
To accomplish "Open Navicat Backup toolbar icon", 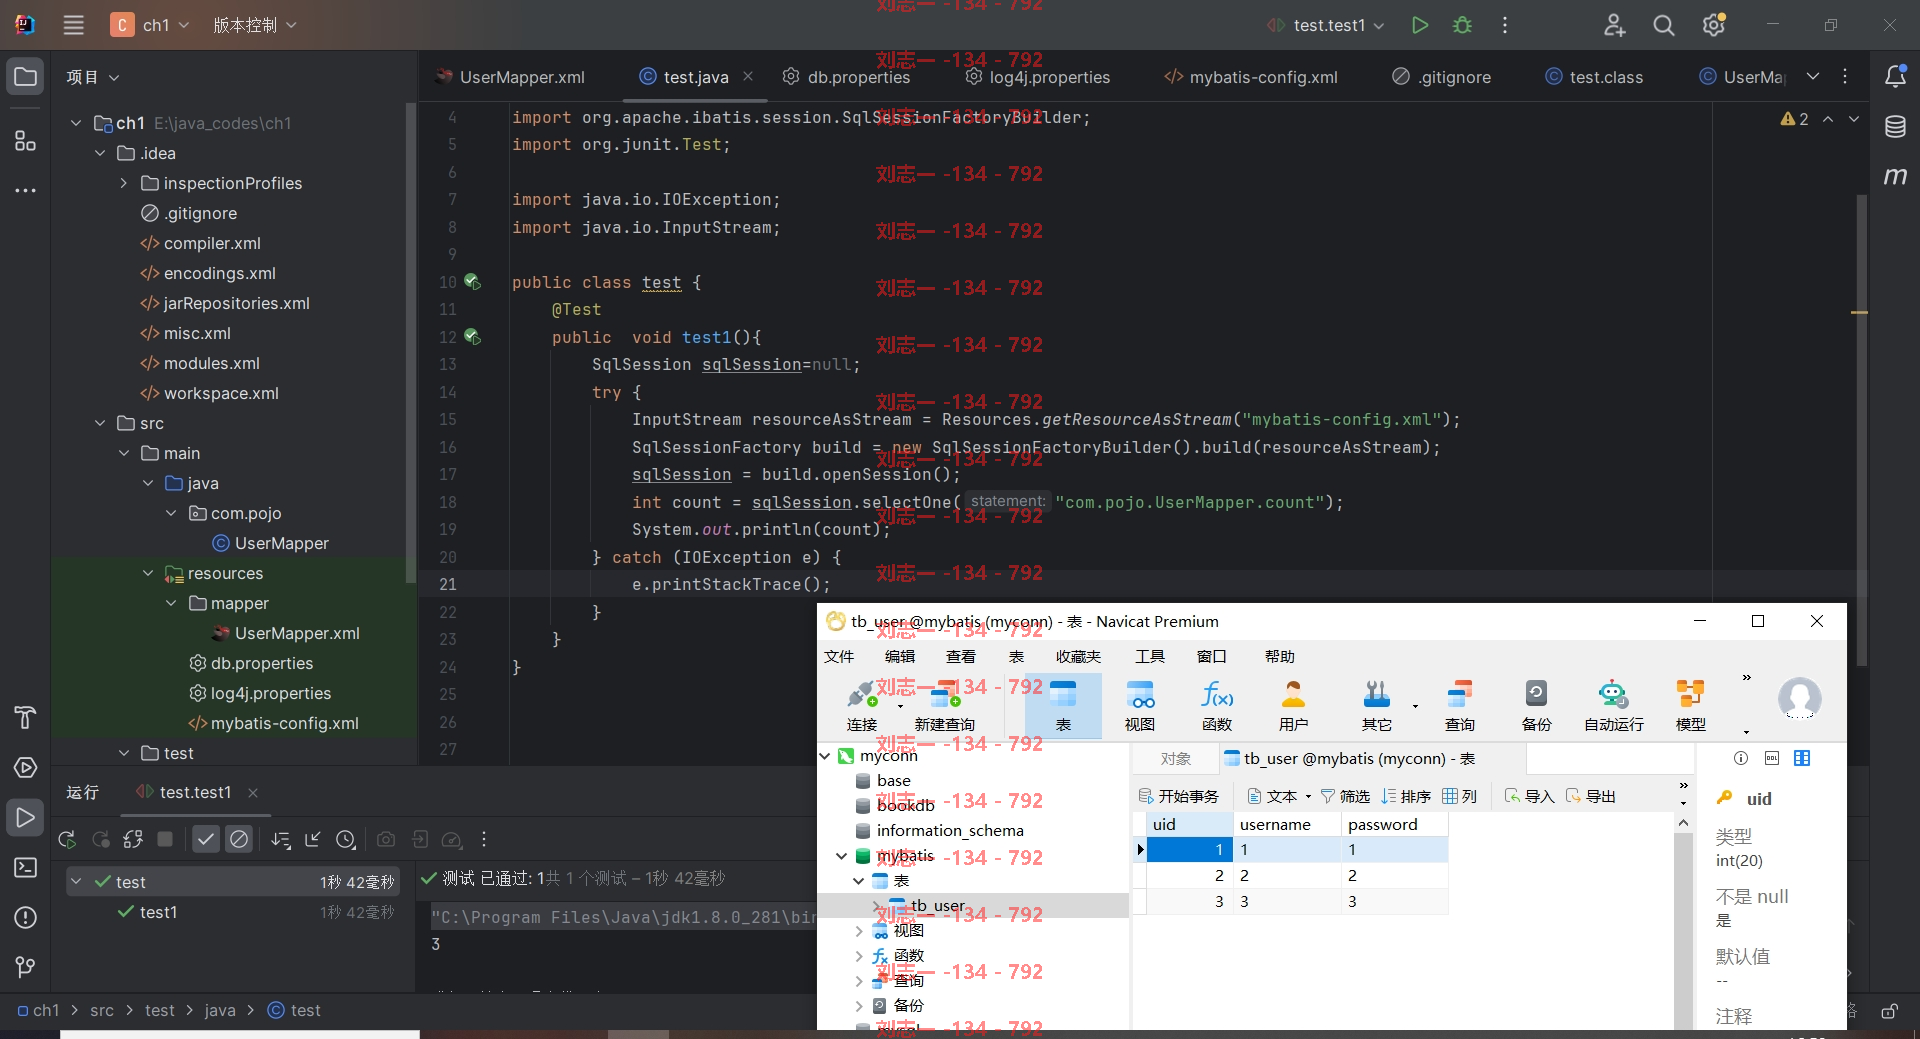I will [1536, 706].
